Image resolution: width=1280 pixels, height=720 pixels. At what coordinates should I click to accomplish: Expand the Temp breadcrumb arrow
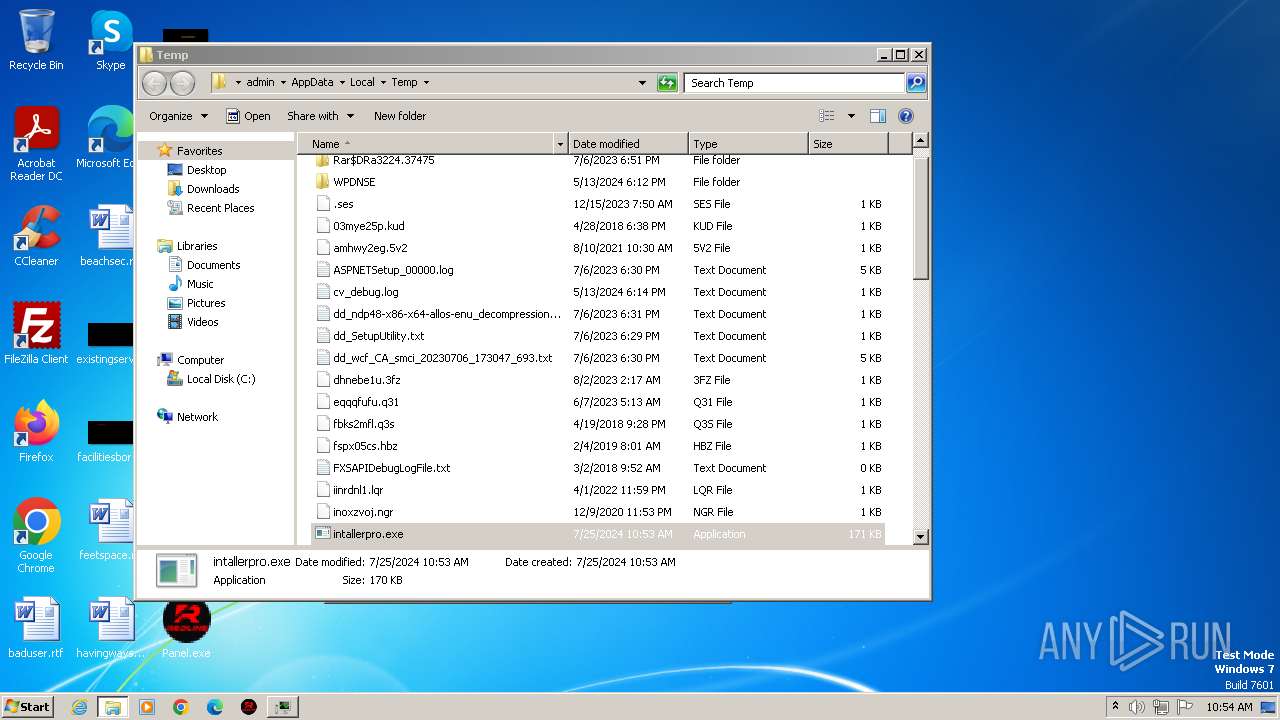point(426,83)
